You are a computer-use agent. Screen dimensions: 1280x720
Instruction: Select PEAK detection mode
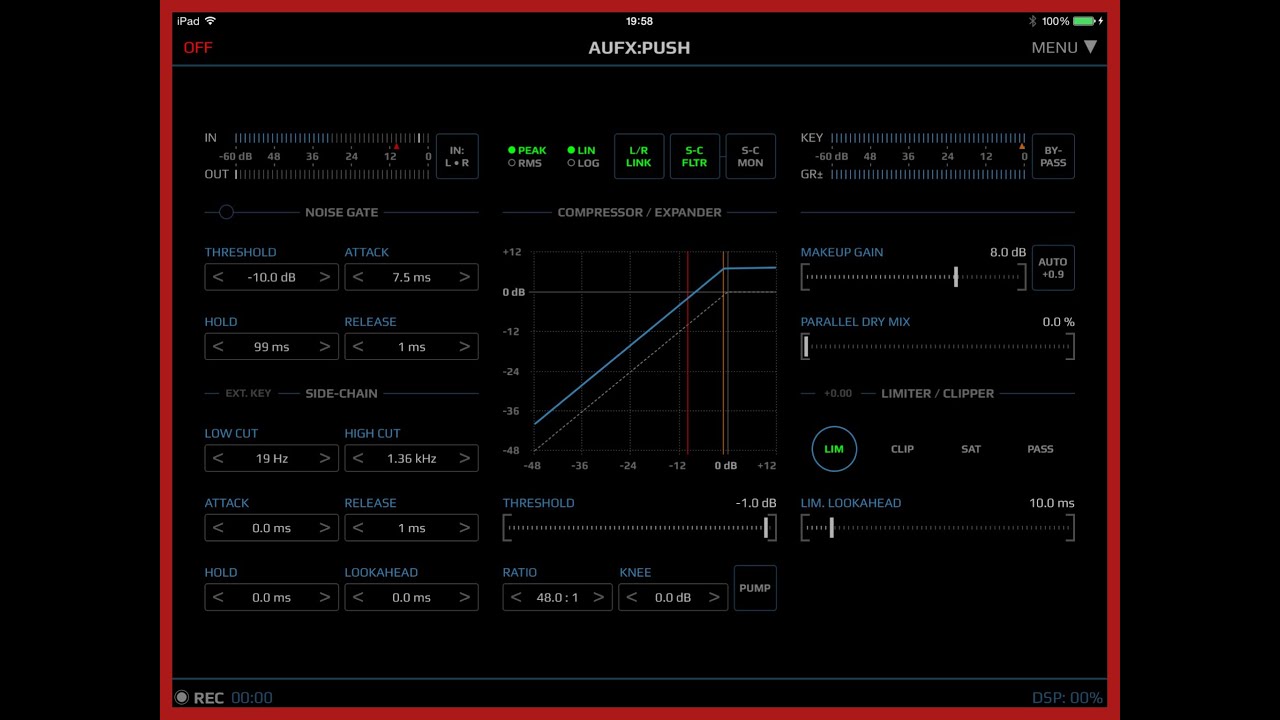(x=527, y=150)
